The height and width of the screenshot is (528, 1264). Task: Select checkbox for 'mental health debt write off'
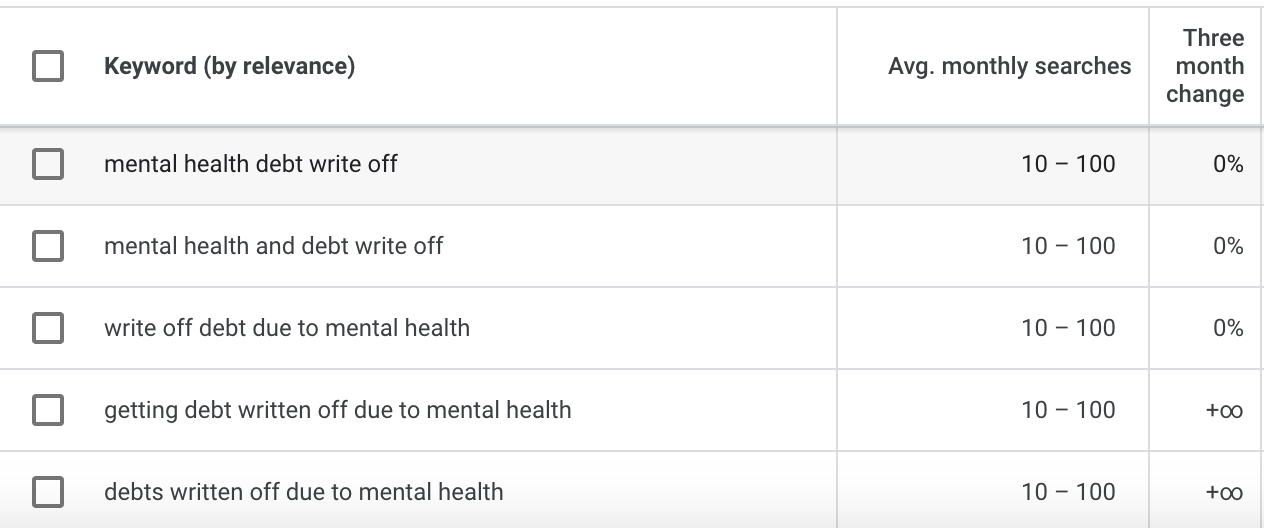point(48,164)
